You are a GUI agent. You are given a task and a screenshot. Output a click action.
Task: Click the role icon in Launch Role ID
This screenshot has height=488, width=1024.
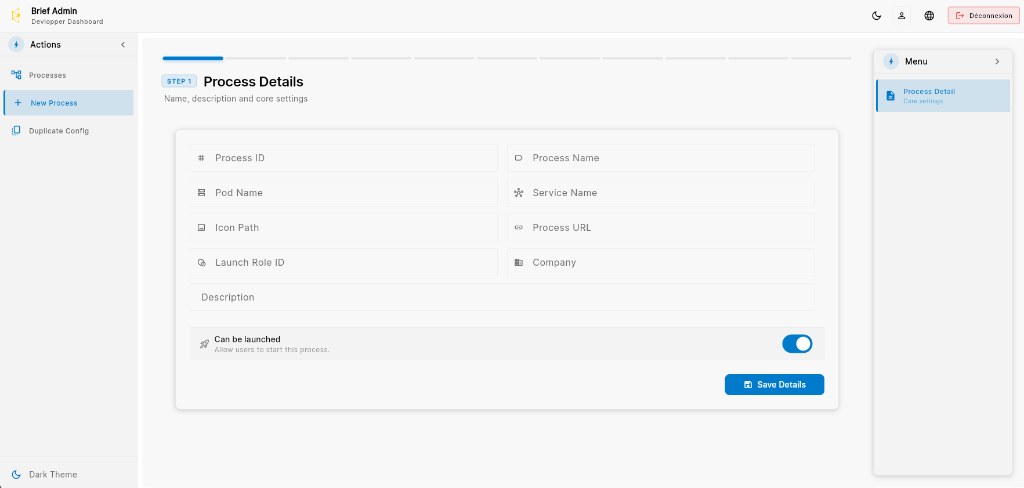tap(201, 263)
